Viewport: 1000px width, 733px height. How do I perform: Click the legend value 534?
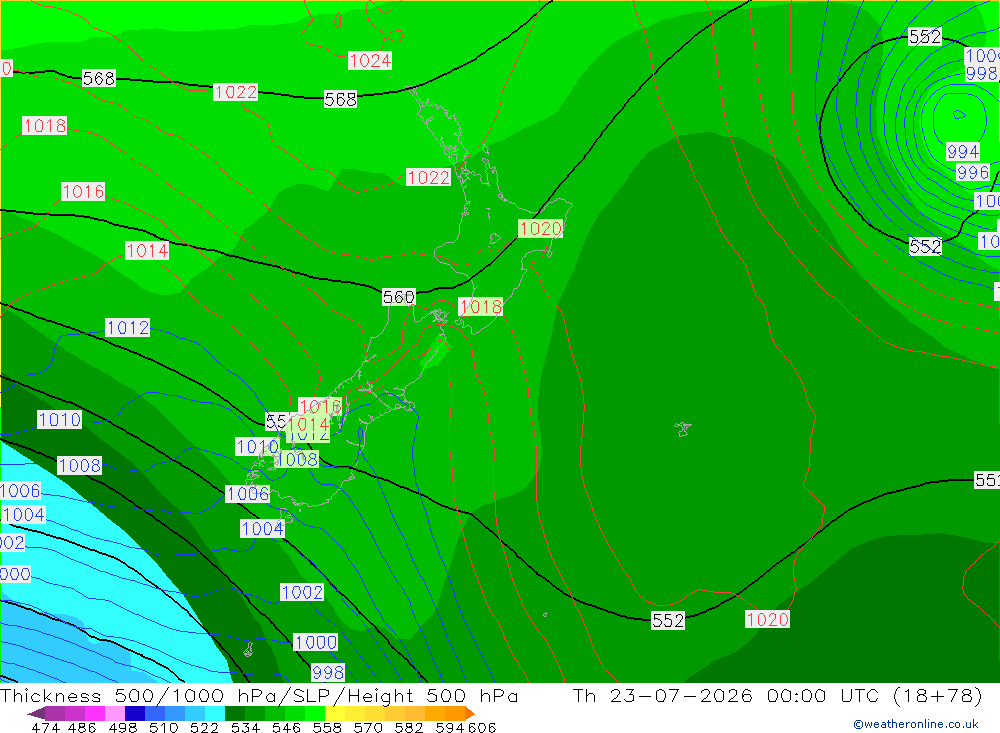pos(246,727)
